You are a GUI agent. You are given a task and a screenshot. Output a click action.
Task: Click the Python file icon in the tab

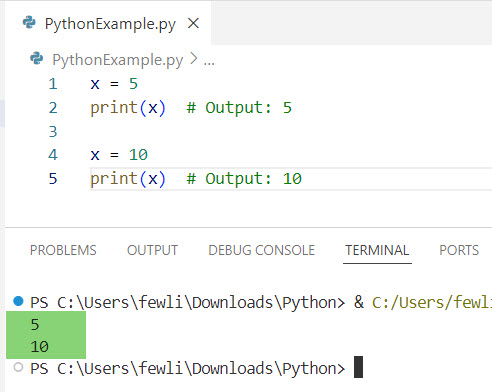(29, 23)
